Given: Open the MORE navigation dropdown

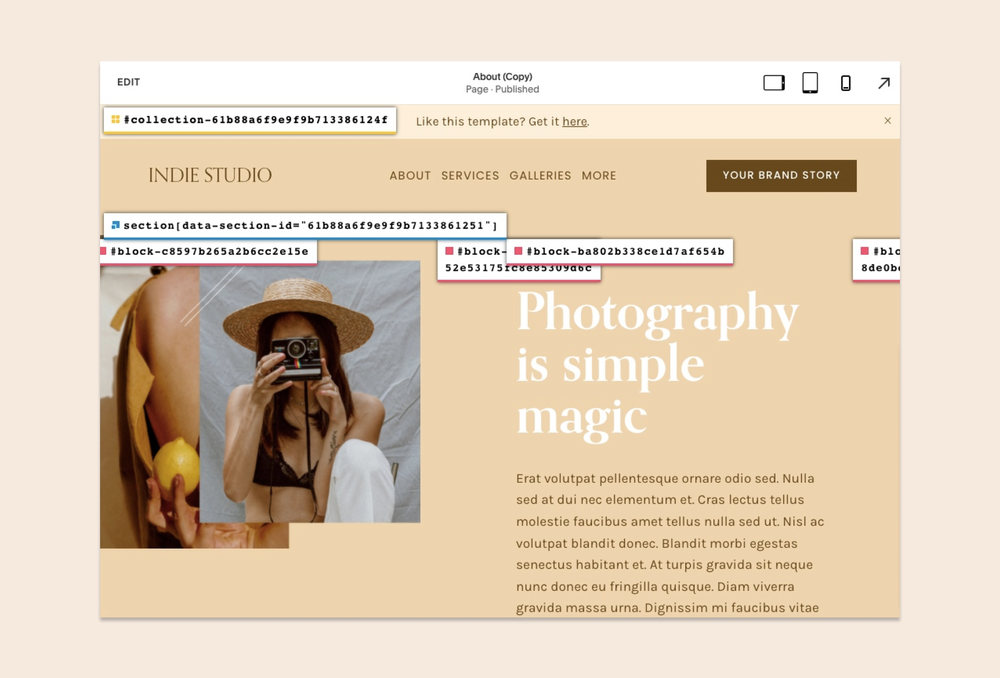Looking at the screenshot, I should [x=598, y=176].
